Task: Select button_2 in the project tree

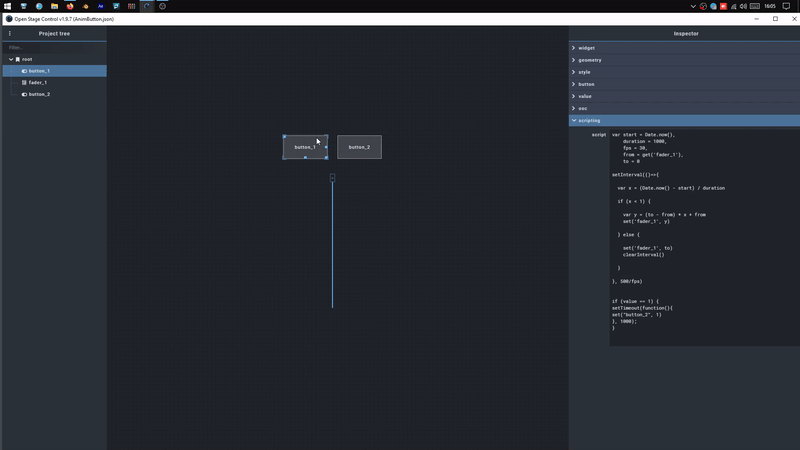Action: pyautogui.click(x=55, y=94)
